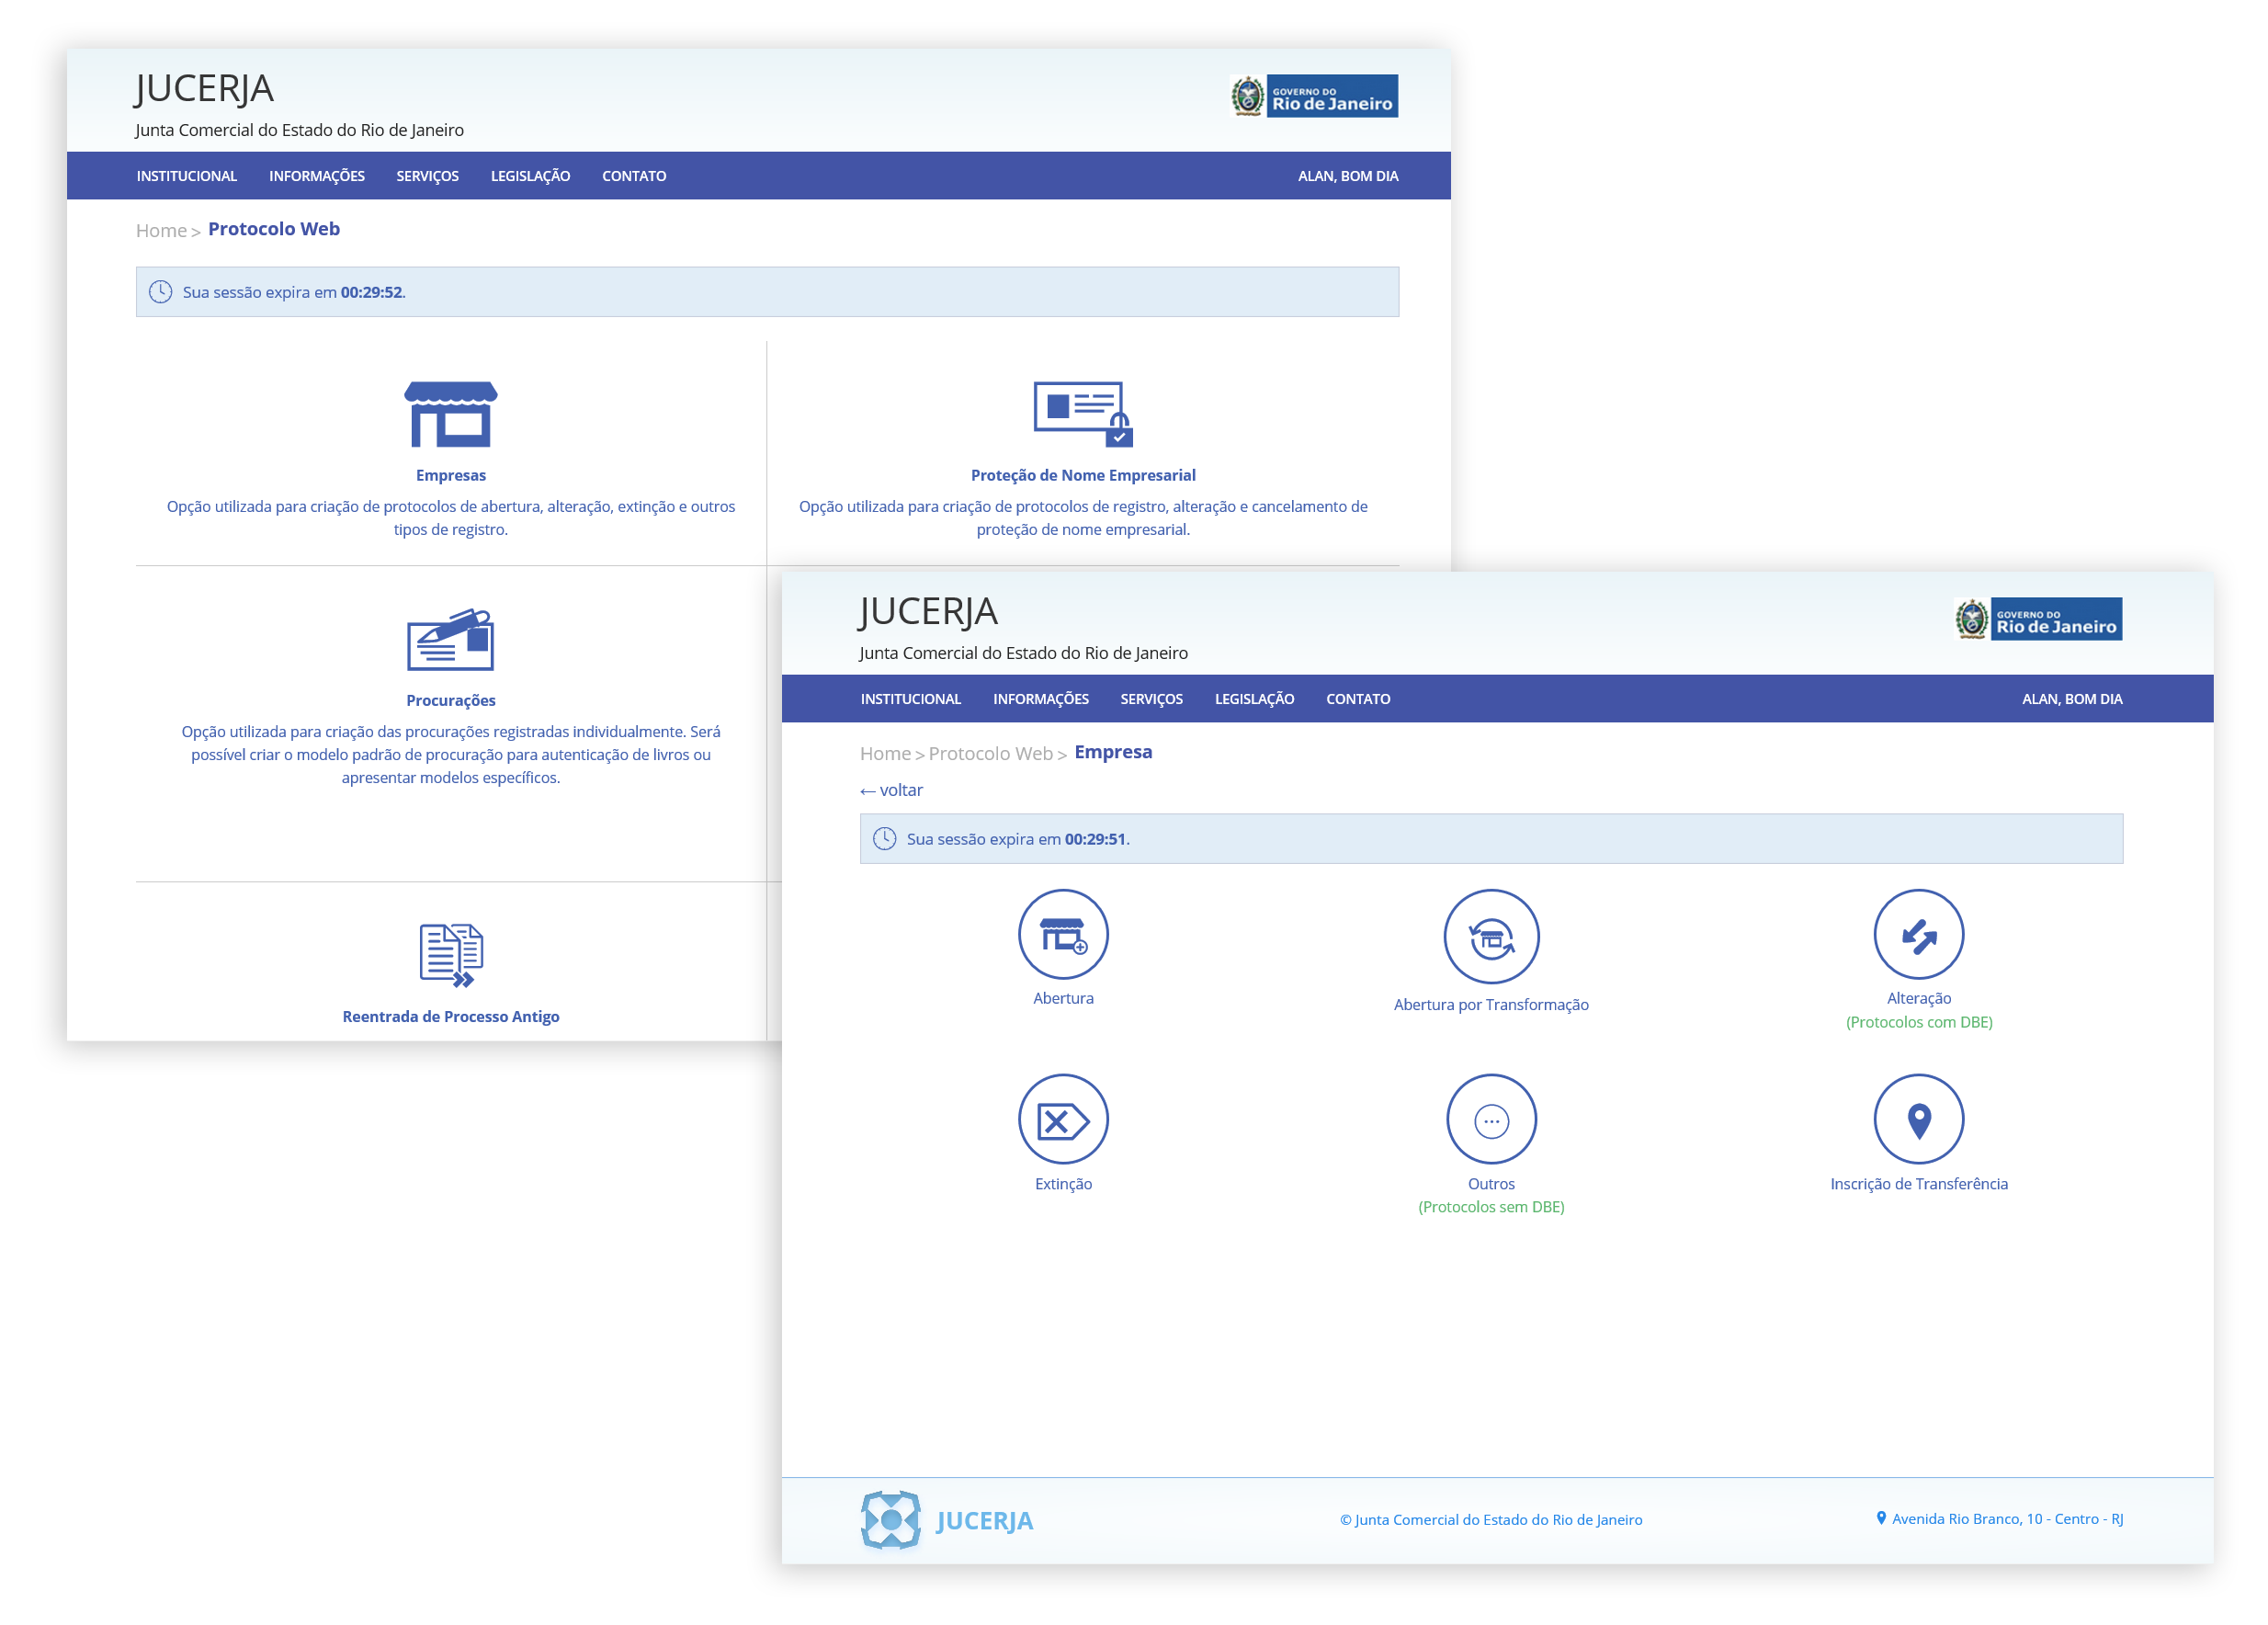
Task: Go back using the voltar link
Action: (x=891, y=790)
